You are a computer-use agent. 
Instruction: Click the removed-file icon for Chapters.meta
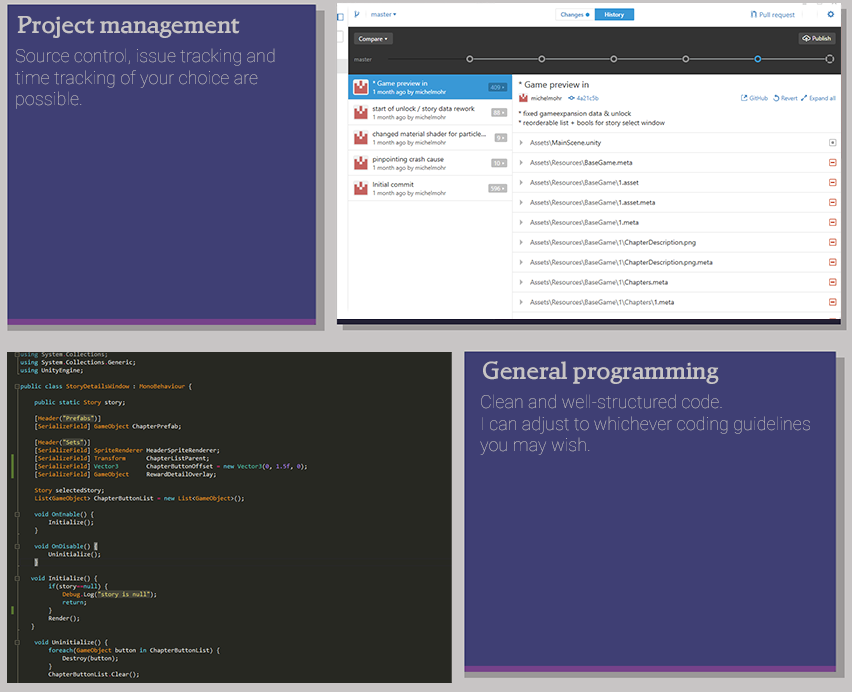tap(832, 282)
